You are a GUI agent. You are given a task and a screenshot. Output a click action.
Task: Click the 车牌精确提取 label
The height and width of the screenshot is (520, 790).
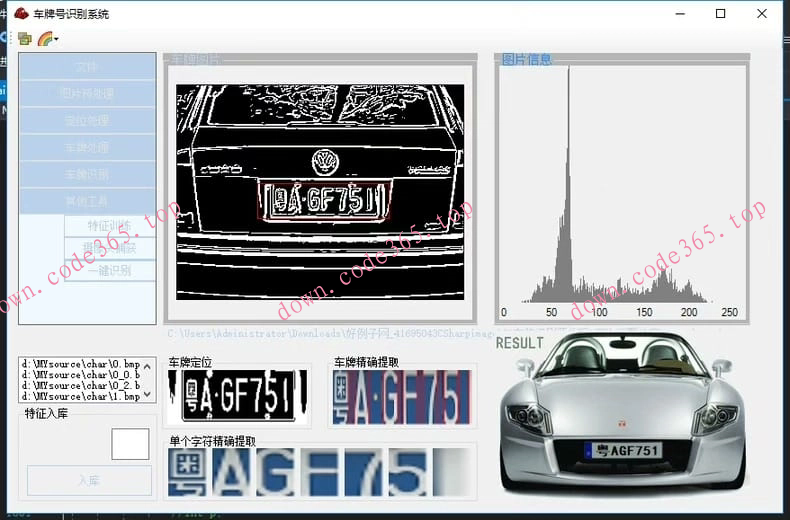coord(366,362)
